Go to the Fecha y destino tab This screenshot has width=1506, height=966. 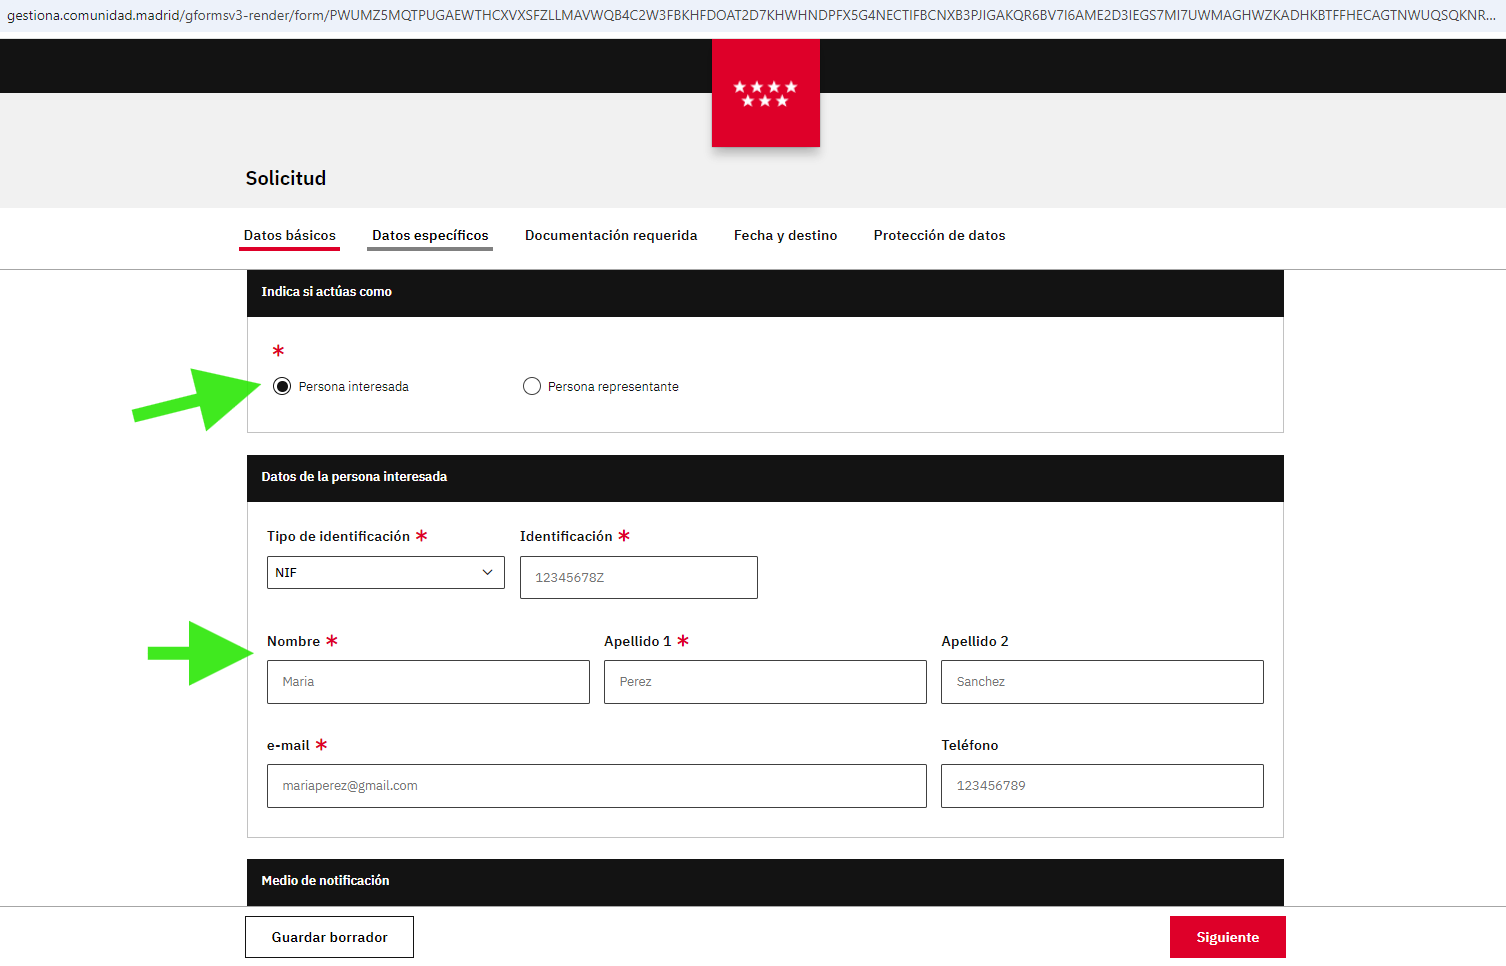785,236
